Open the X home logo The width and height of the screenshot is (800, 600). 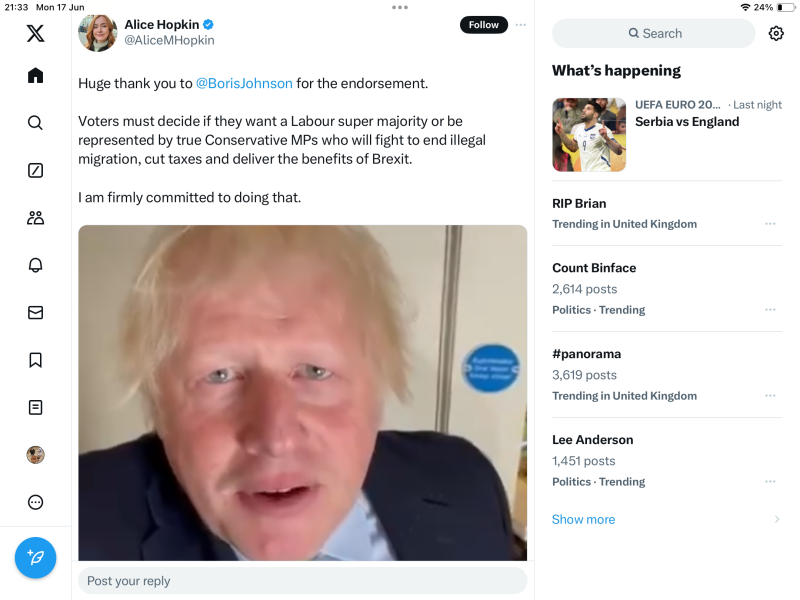pyautogui.click(x=35, y=33)
